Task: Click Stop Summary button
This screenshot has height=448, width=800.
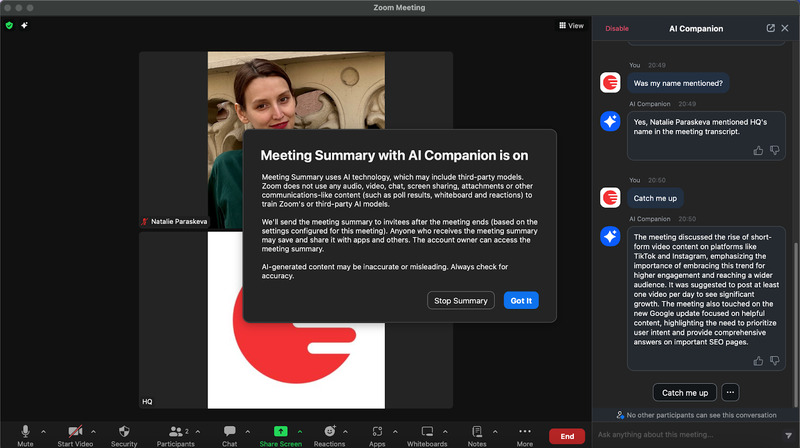Action: click(461, 301)
